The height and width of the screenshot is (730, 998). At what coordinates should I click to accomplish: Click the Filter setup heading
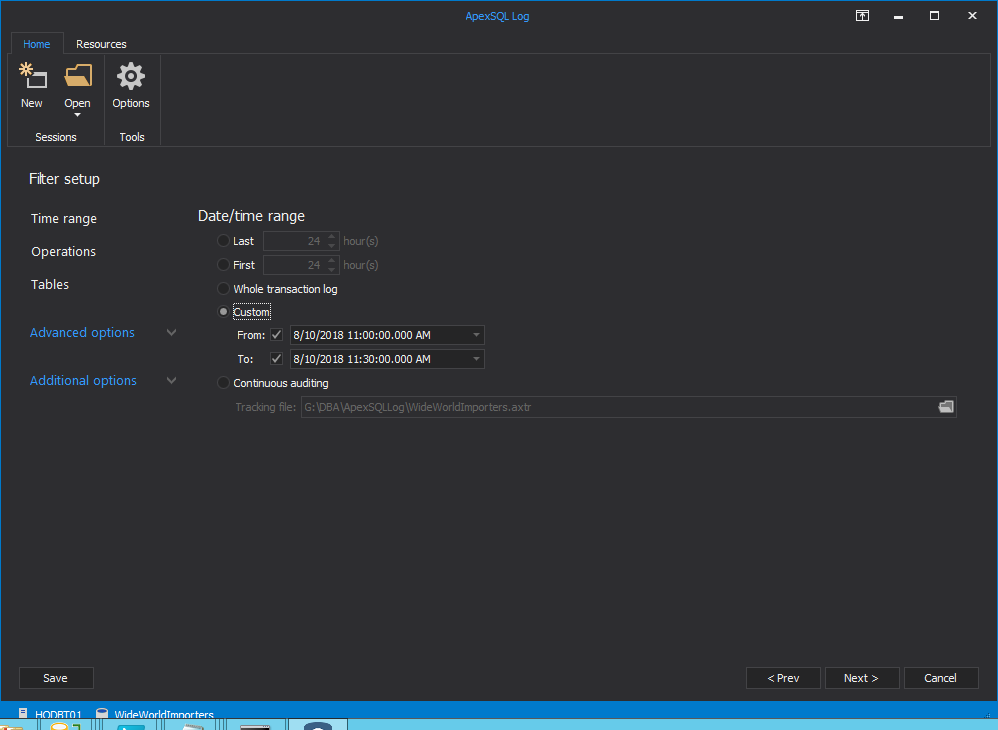(64, 179)
